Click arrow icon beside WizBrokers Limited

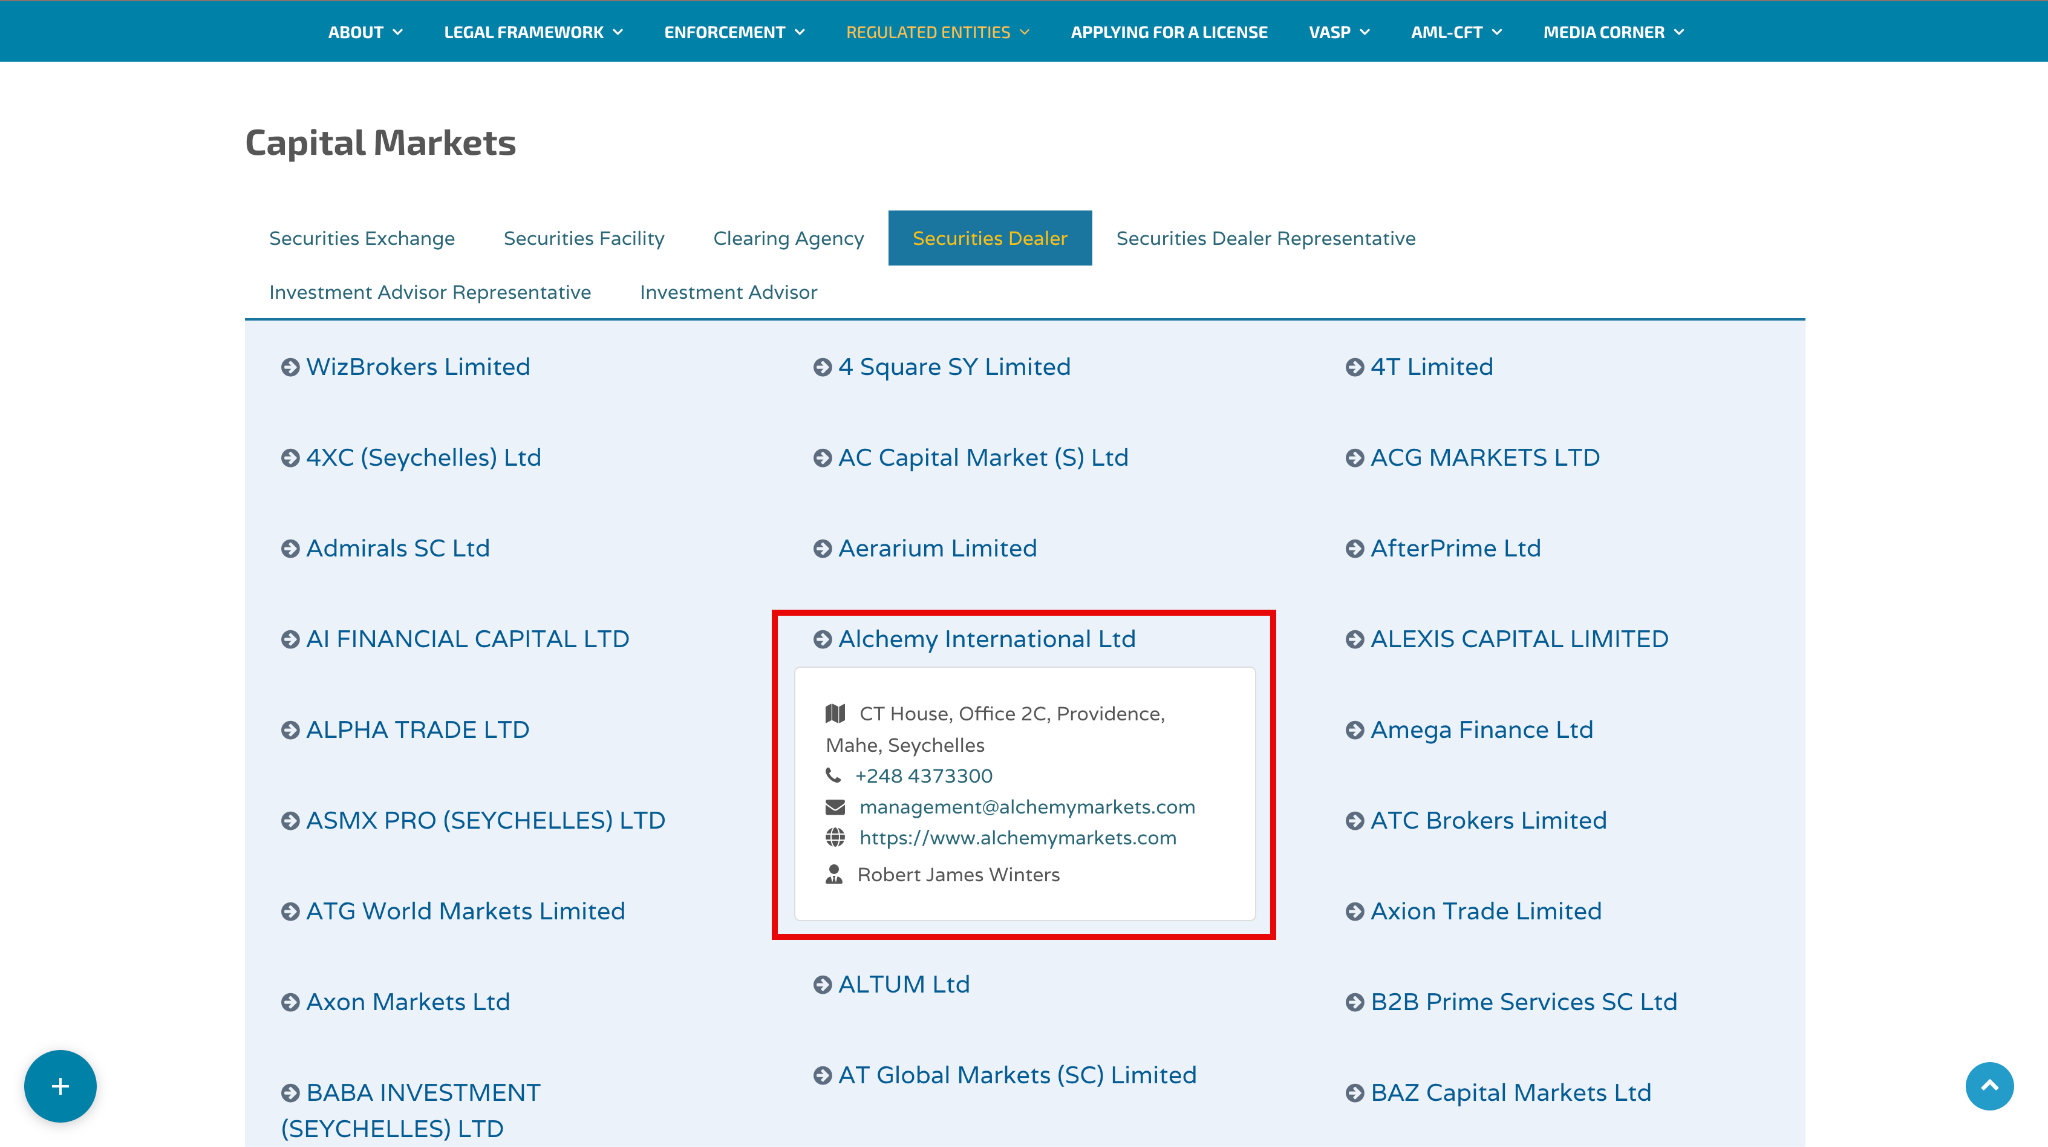click(290, 368)
